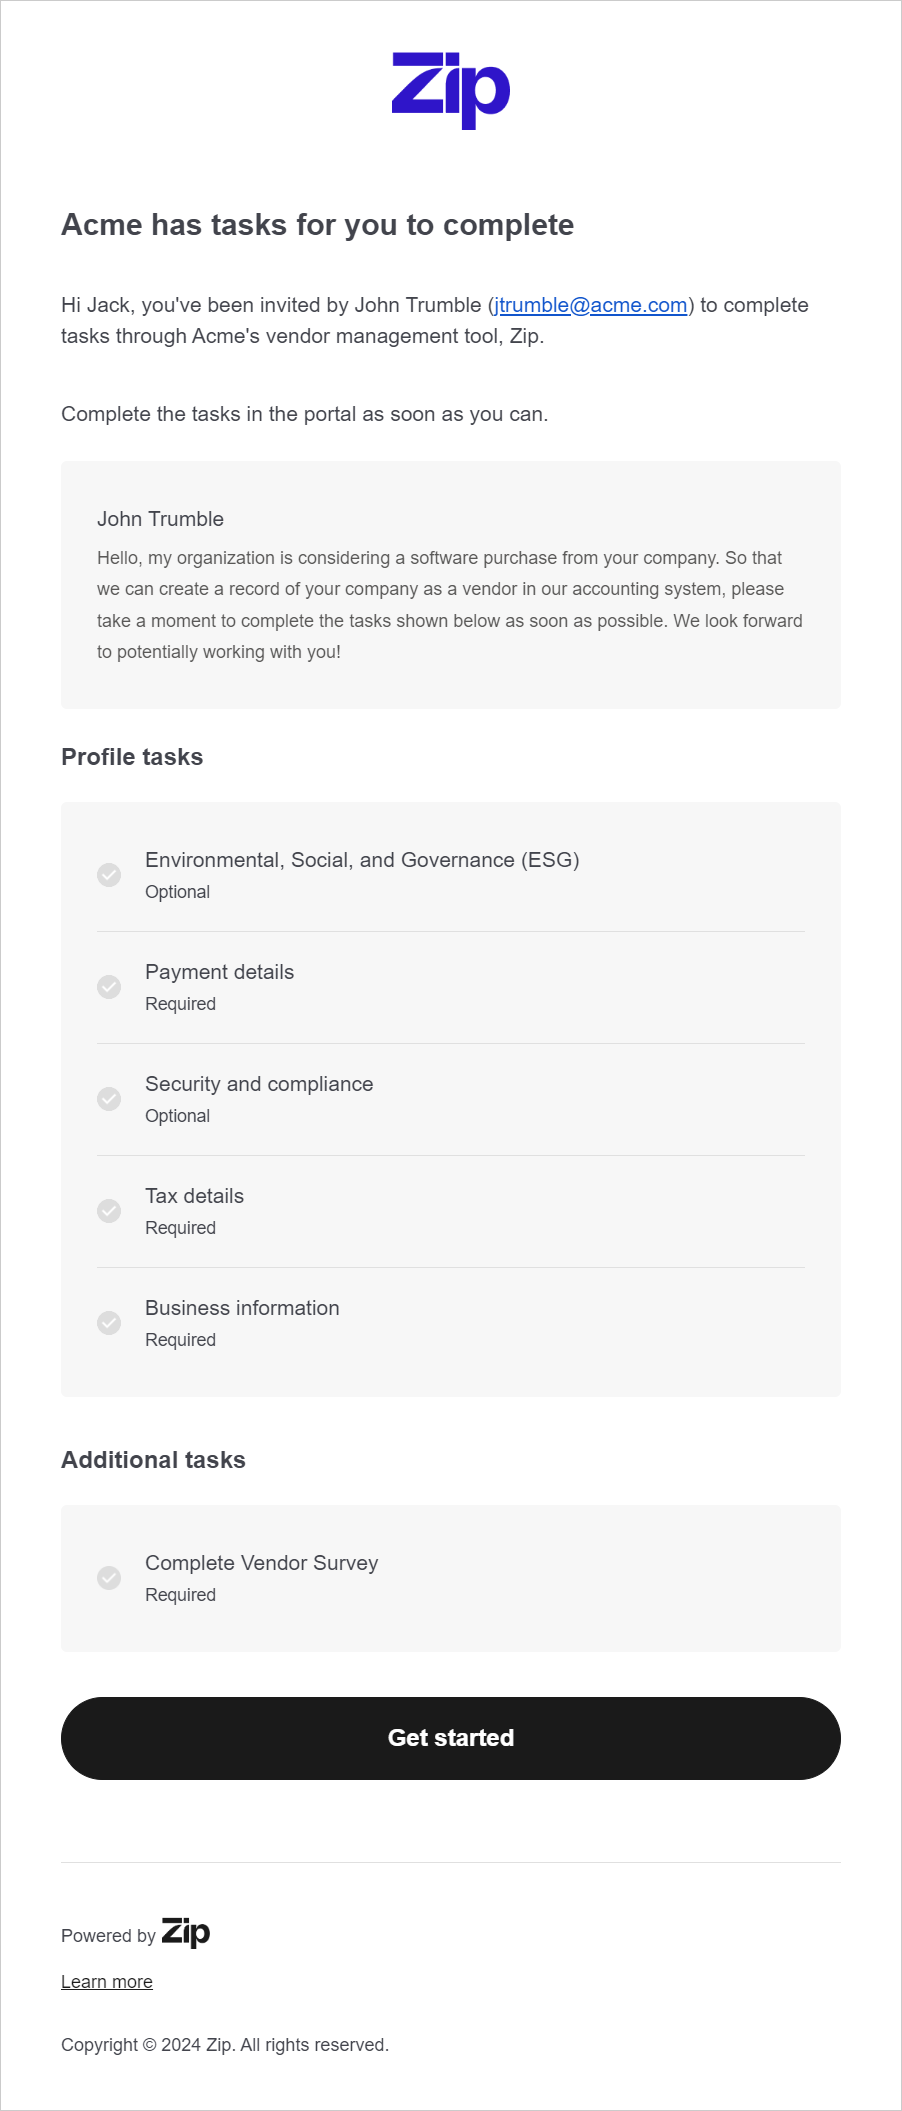902x2111 pixels.
Task: Select the Tax details task title
Action: tap(195, 1196)
